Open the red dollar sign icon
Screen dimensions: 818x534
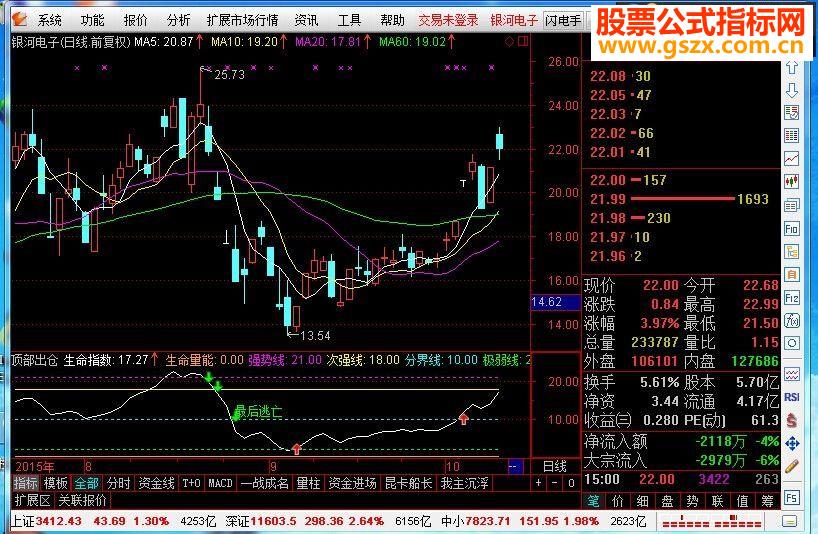click(x=792, y=420)
